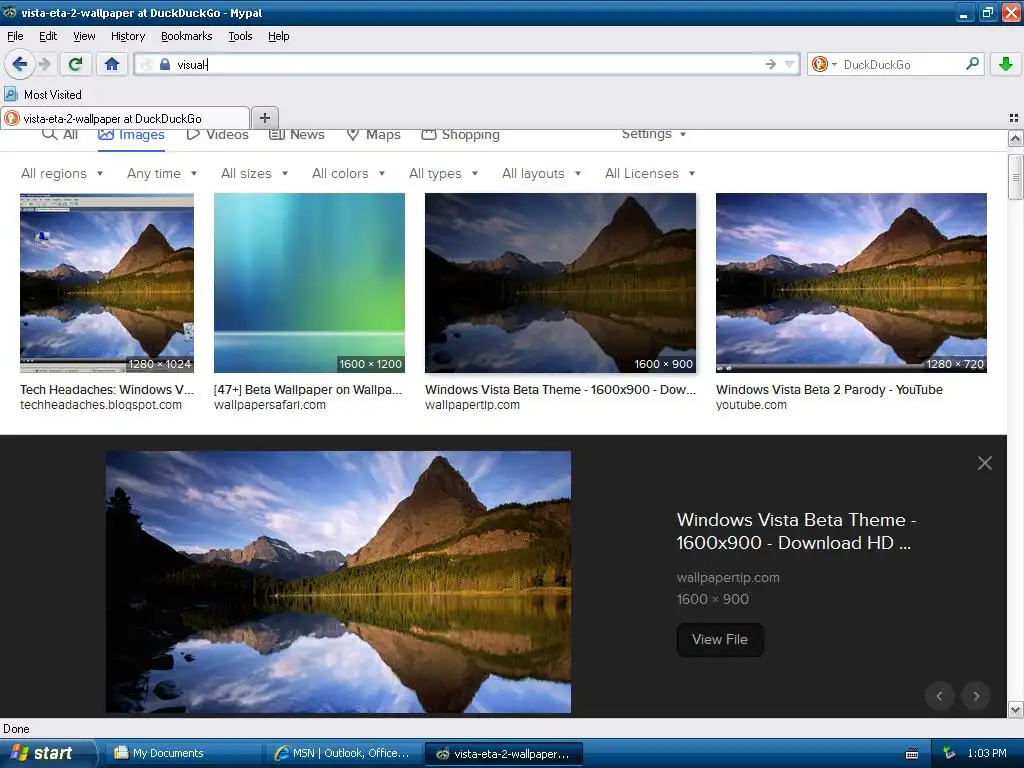The width and height of the screenshot is (1024, 768).
Task: Click the magnifier icon in search box
Action: (x=972, y=64)
